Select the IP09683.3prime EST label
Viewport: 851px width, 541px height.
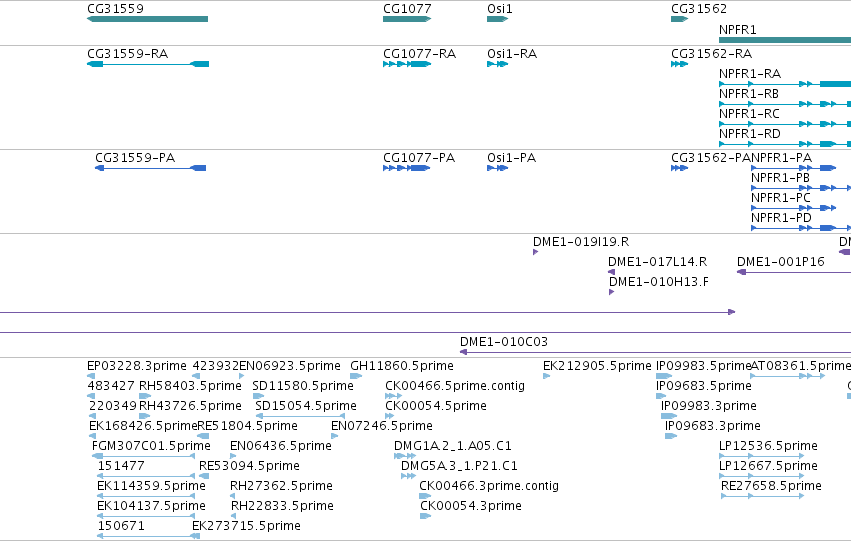[713, 426]
